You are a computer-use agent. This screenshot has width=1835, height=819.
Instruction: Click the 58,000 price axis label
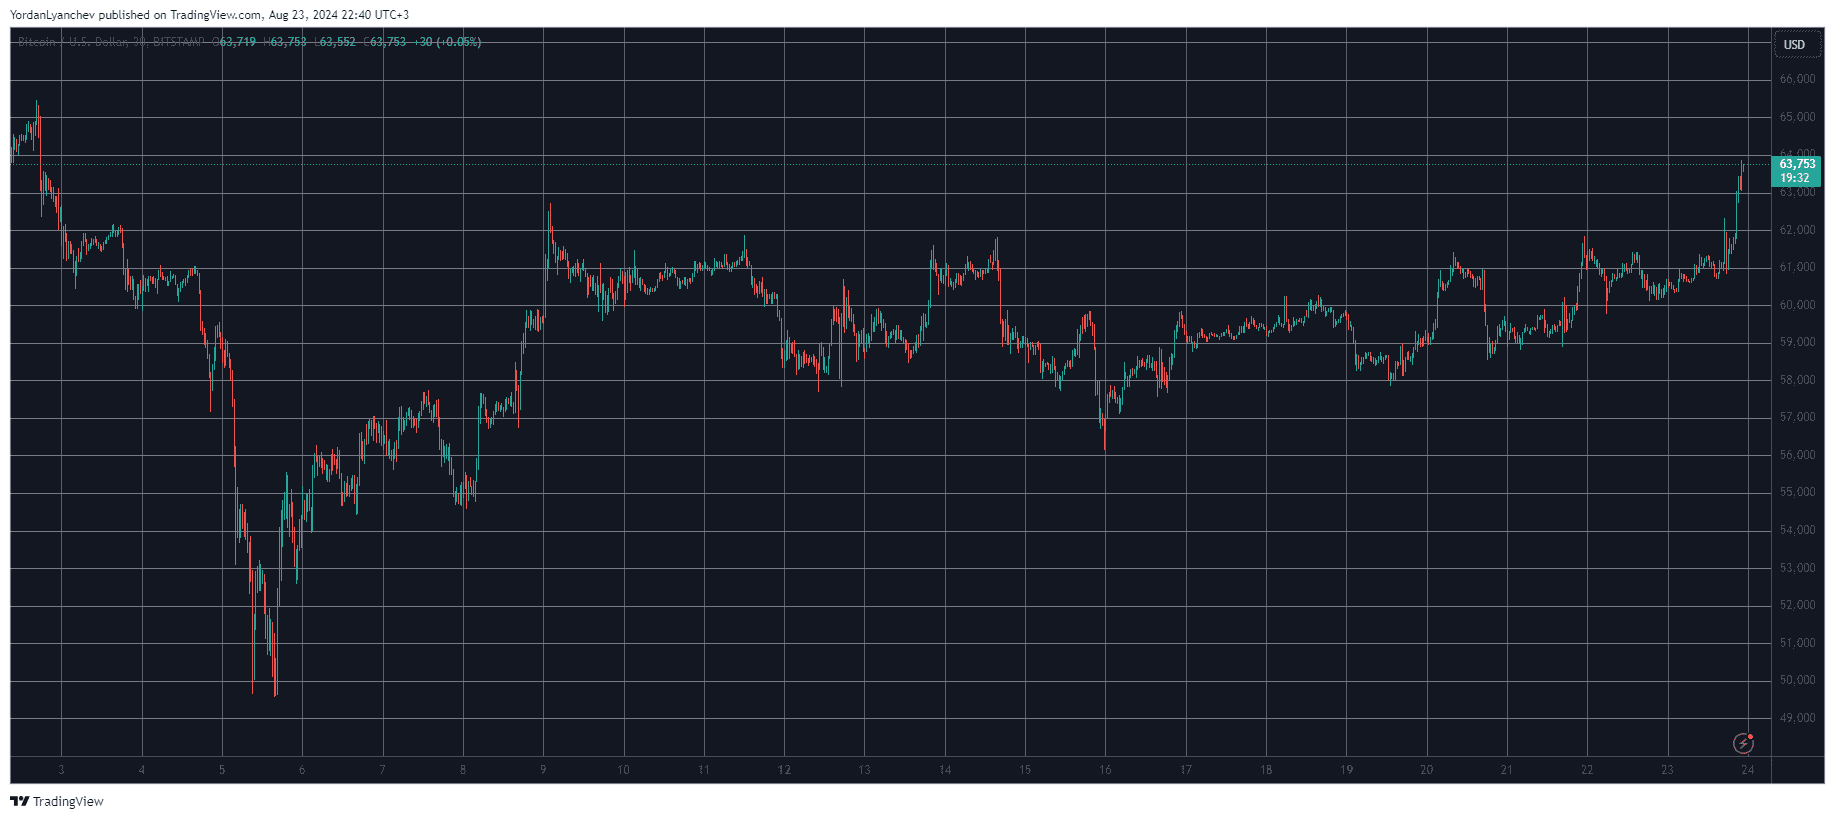tap(1797, 380)
